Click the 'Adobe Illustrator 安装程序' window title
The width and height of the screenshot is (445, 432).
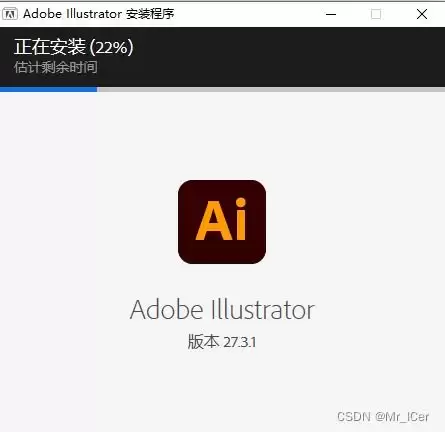(99, 14)
